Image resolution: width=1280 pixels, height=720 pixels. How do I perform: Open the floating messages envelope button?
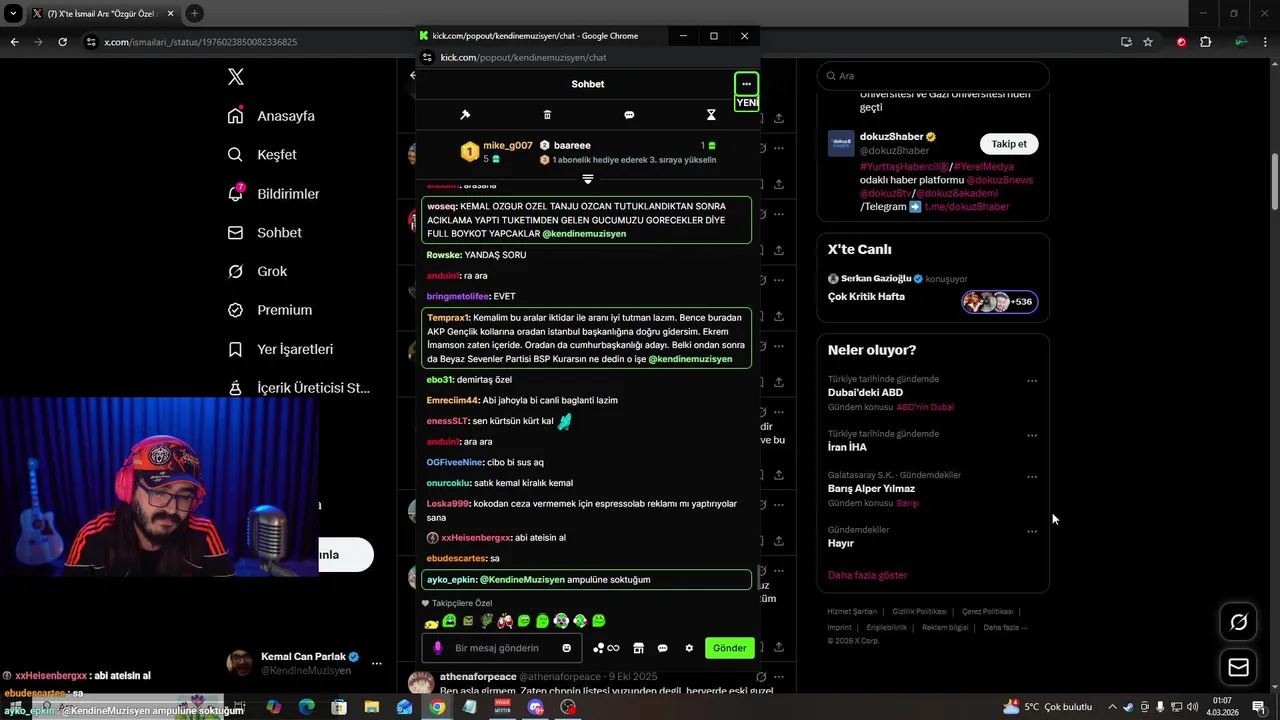tap(1239, 668)
